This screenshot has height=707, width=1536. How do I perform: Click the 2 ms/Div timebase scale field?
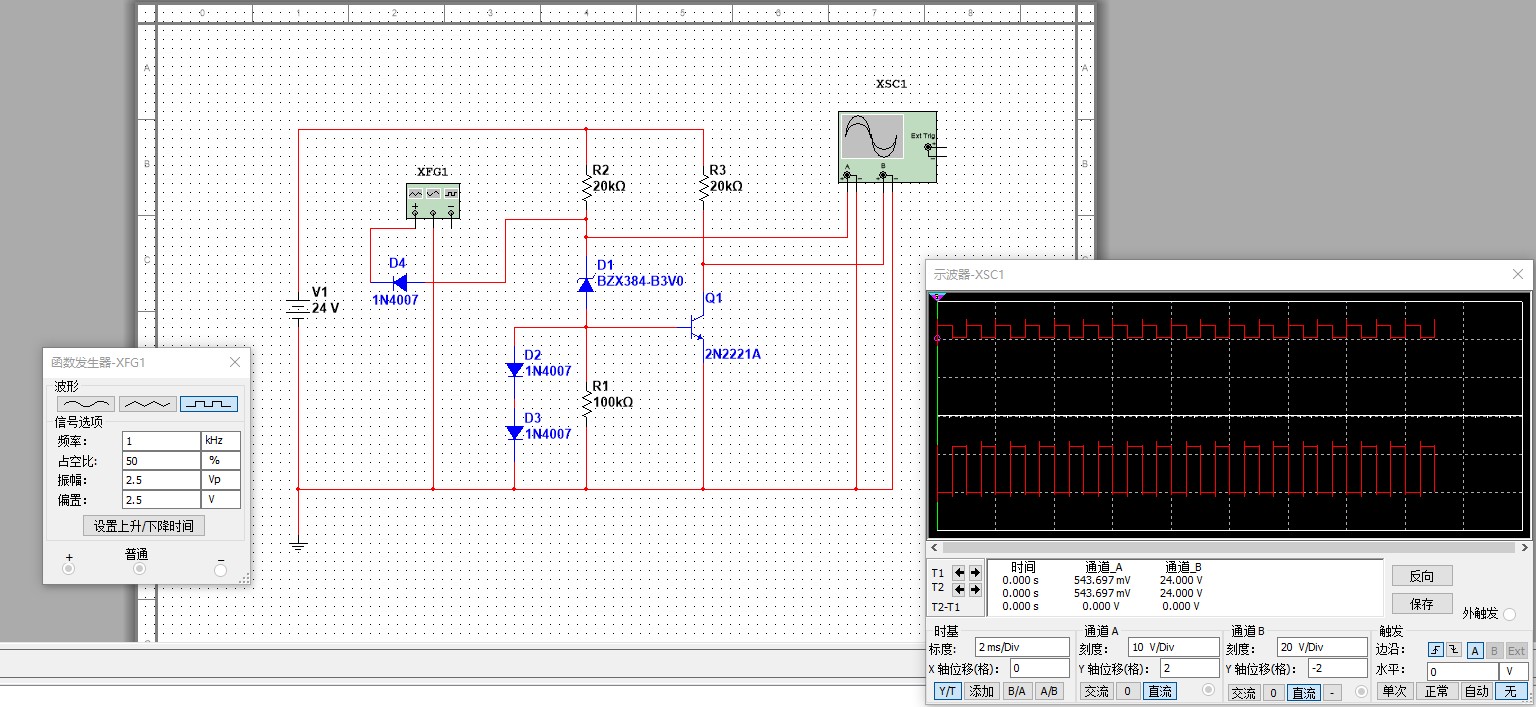[x=1022, y=647]
